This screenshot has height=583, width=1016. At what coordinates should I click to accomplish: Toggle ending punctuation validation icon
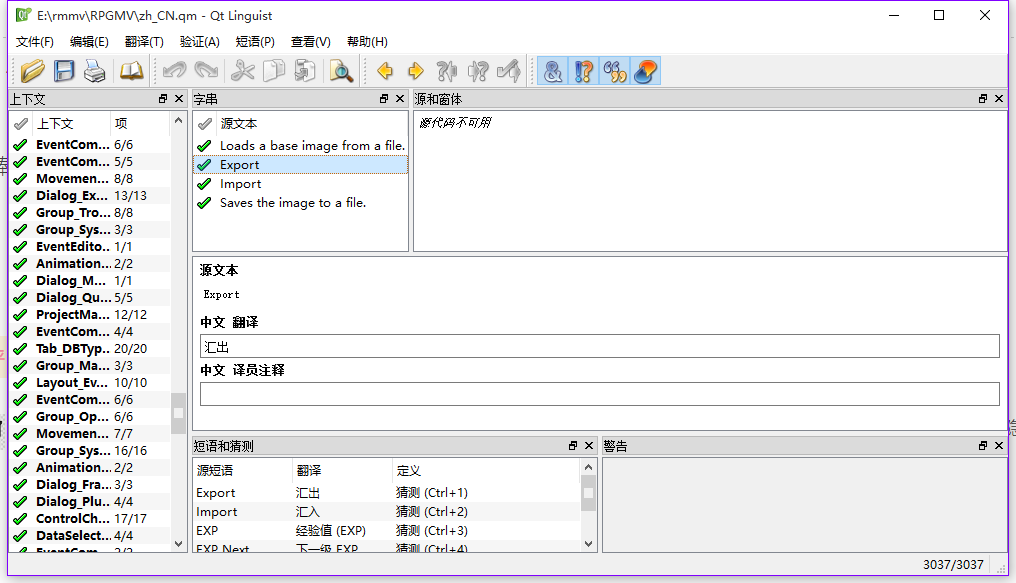click(584, 71)
